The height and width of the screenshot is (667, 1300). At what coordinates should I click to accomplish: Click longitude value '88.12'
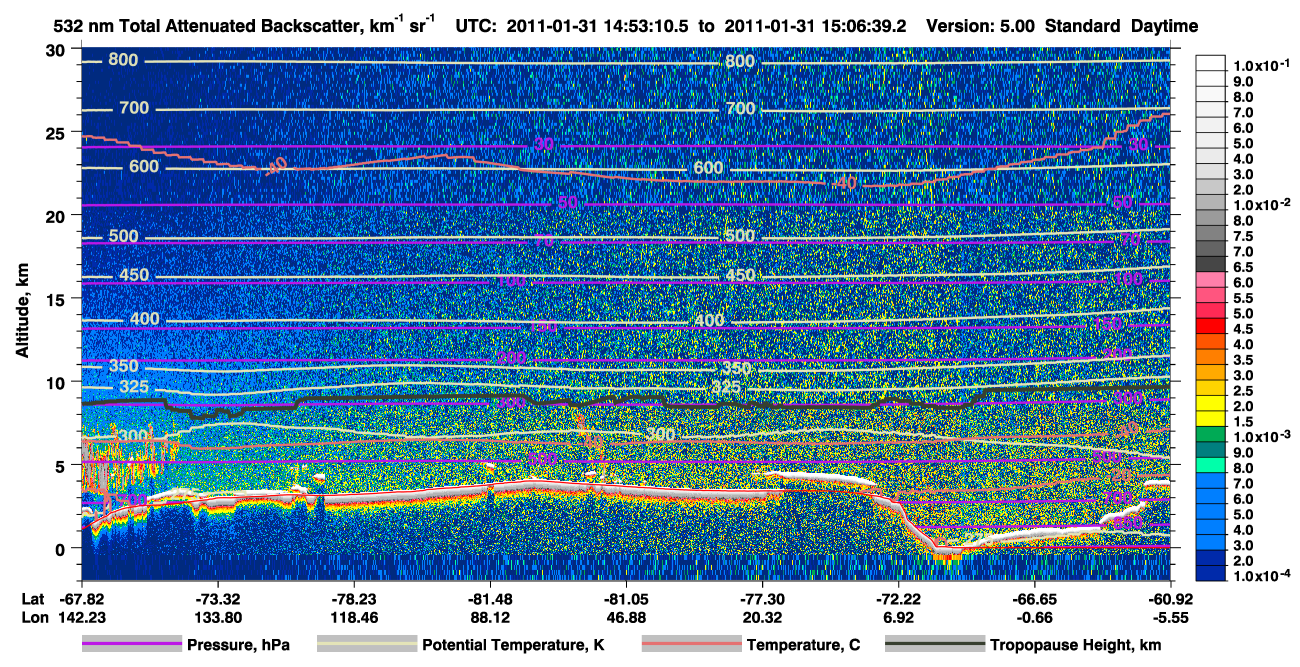pyautogui.click(x=489, y=617)
